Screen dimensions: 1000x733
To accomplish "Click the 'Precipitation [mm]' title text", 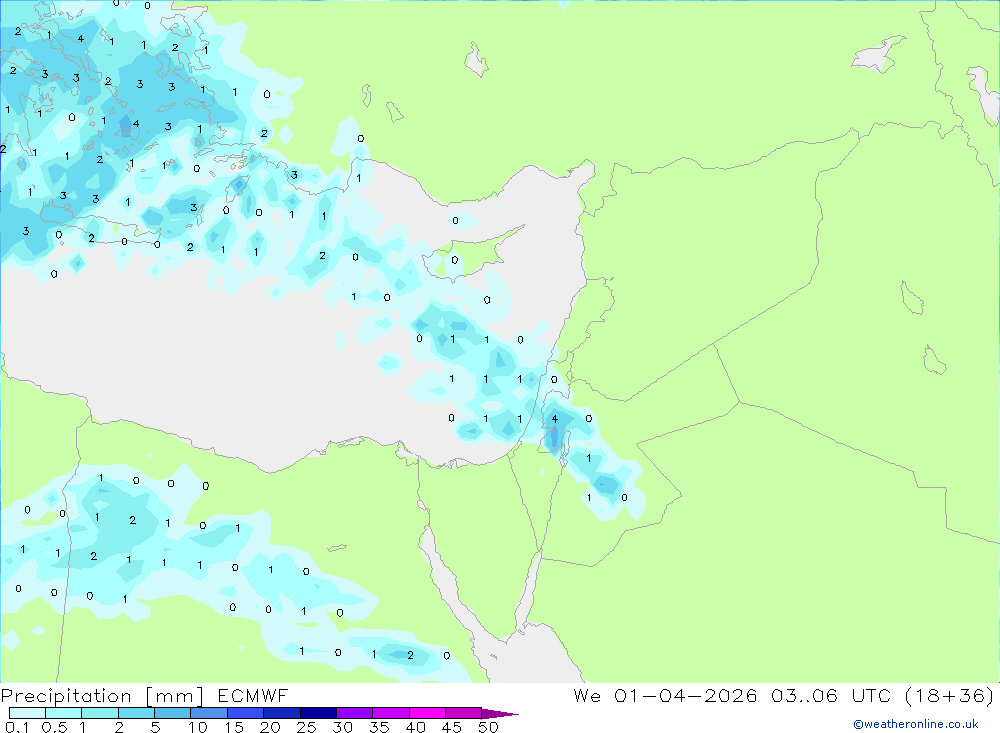I will coord(102,696).
